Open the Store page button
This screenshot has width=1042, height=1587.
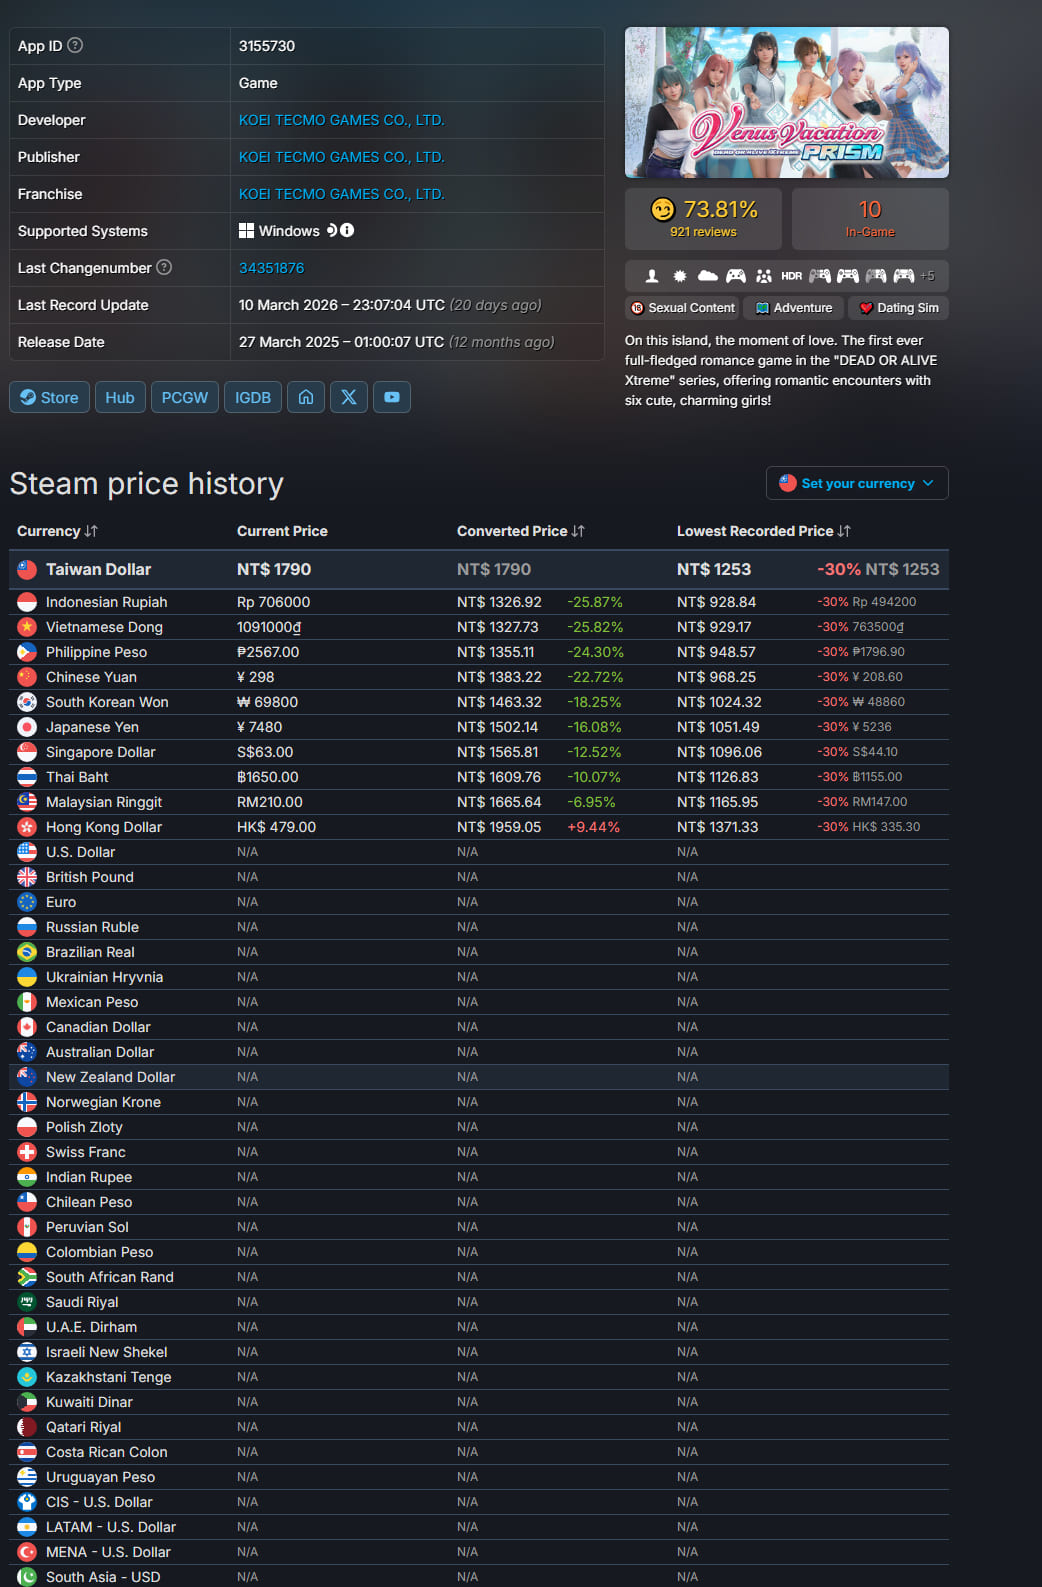[50, 397]
